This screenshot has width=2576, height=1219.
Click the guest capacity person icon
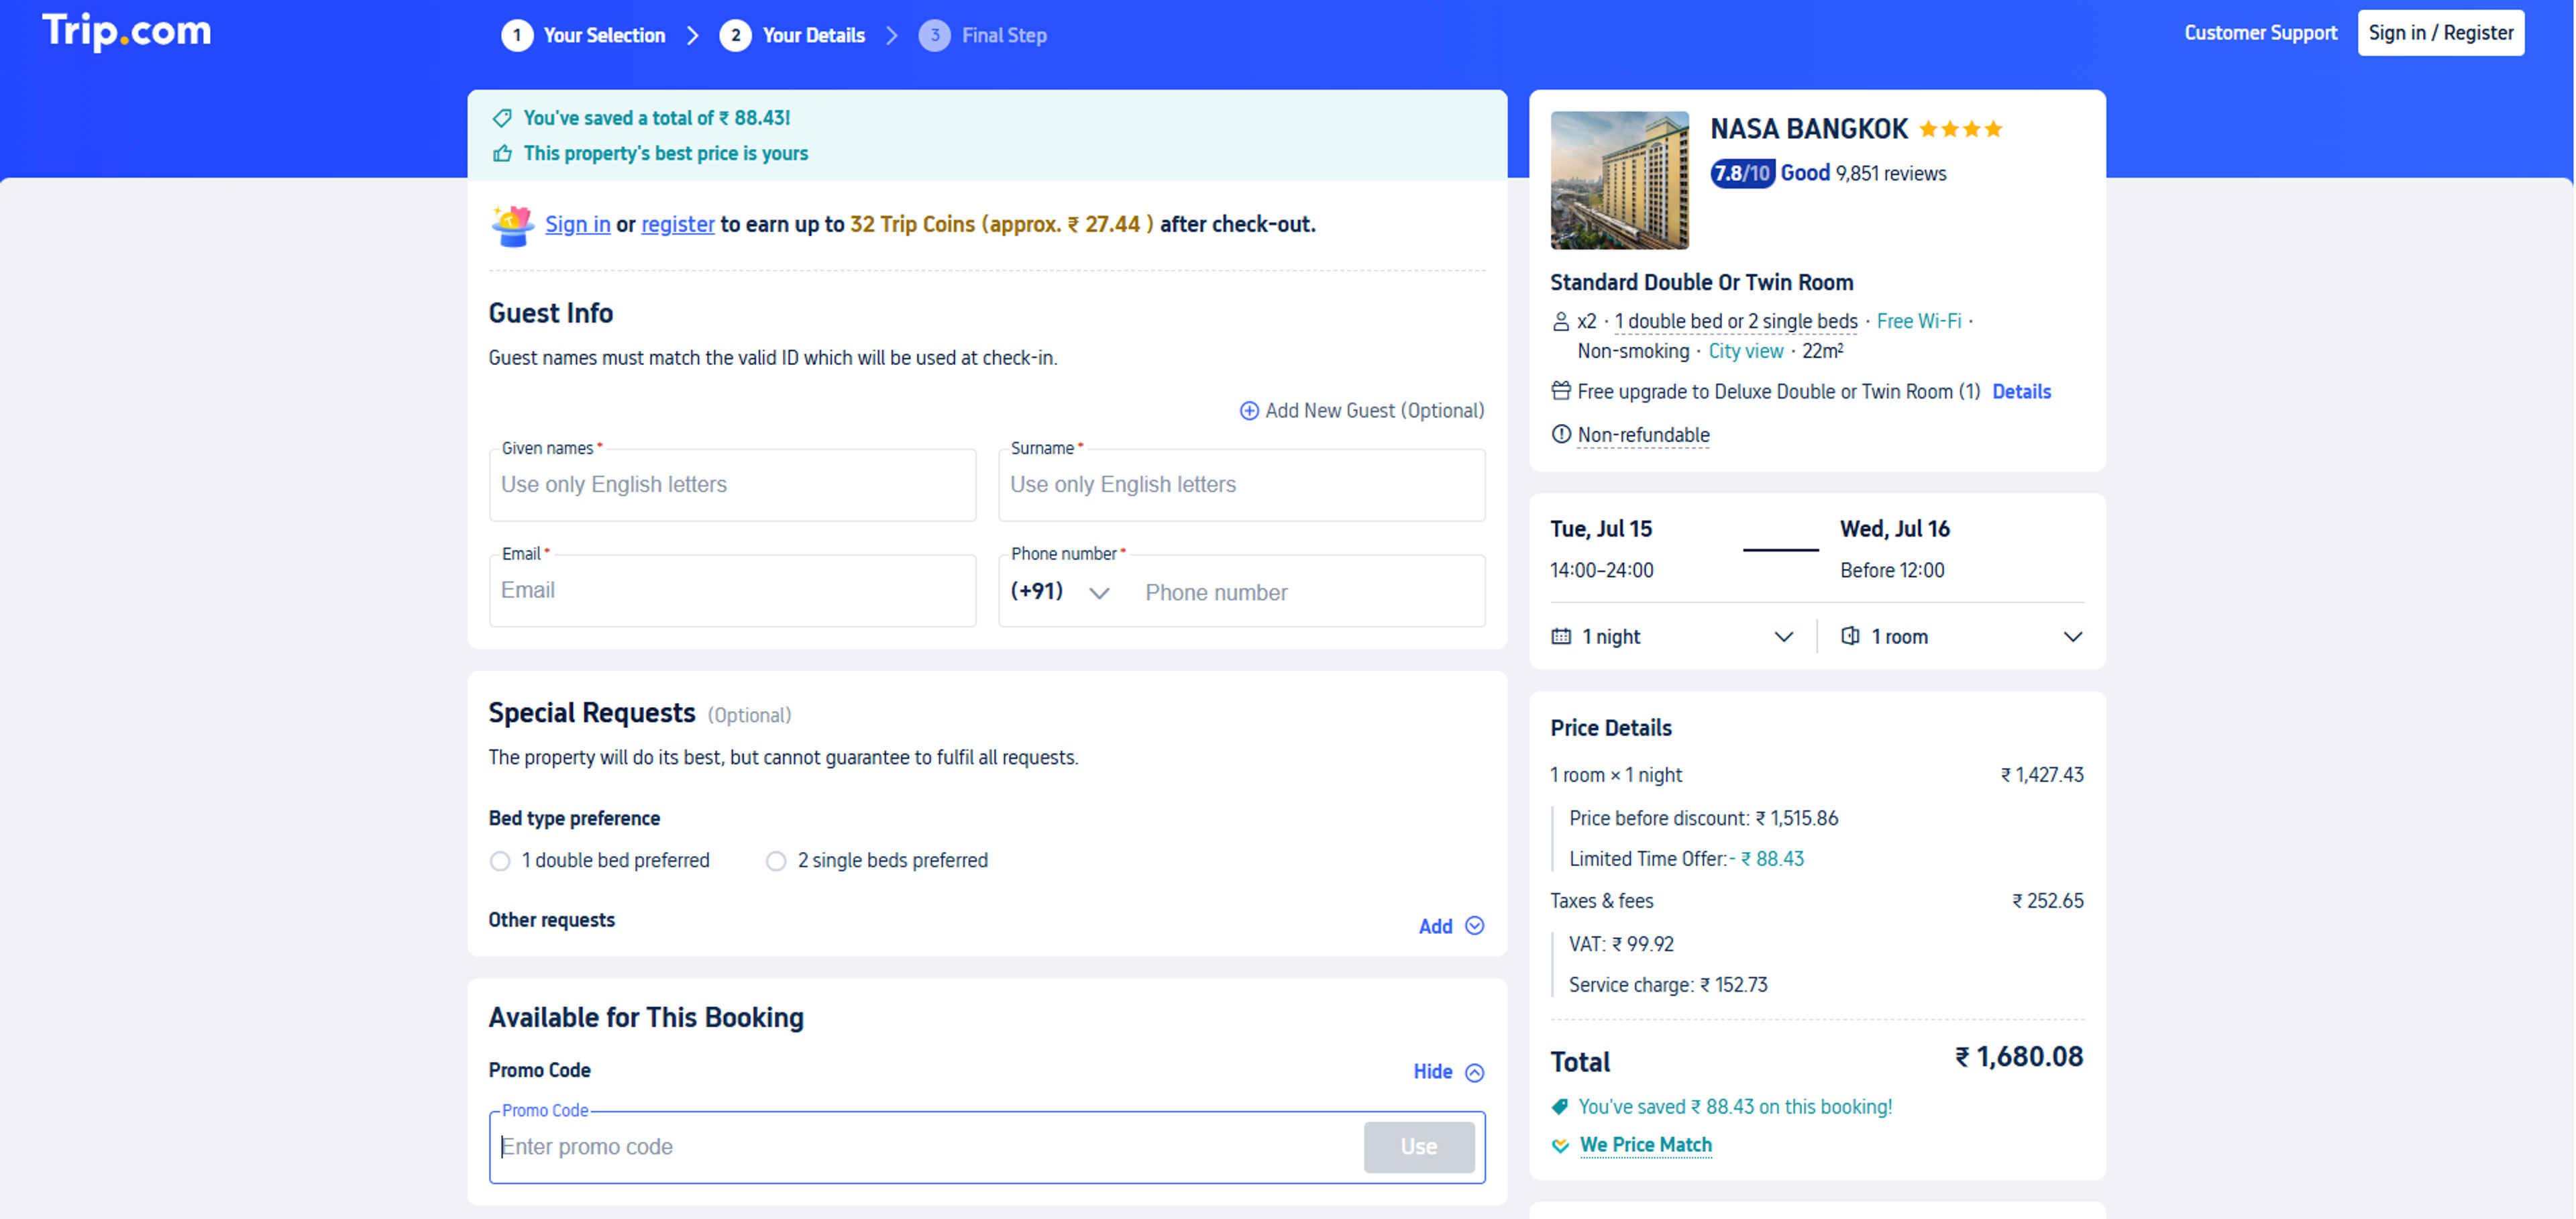click(x=1560, y=321)
